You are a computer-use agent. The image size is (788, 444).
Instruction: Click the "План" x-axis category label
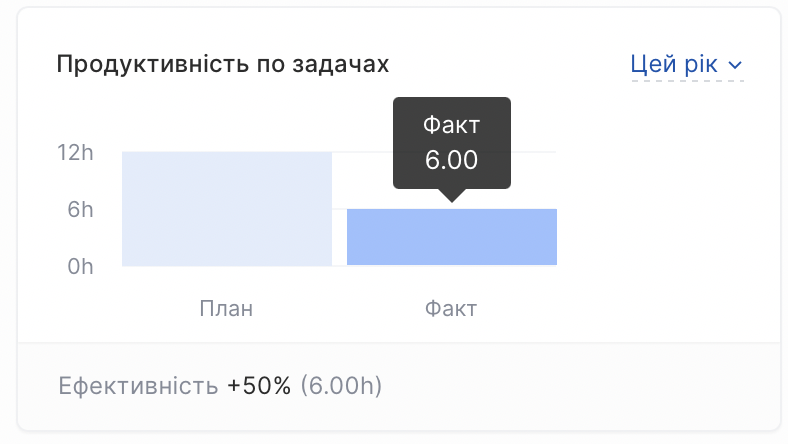point(226,308)
